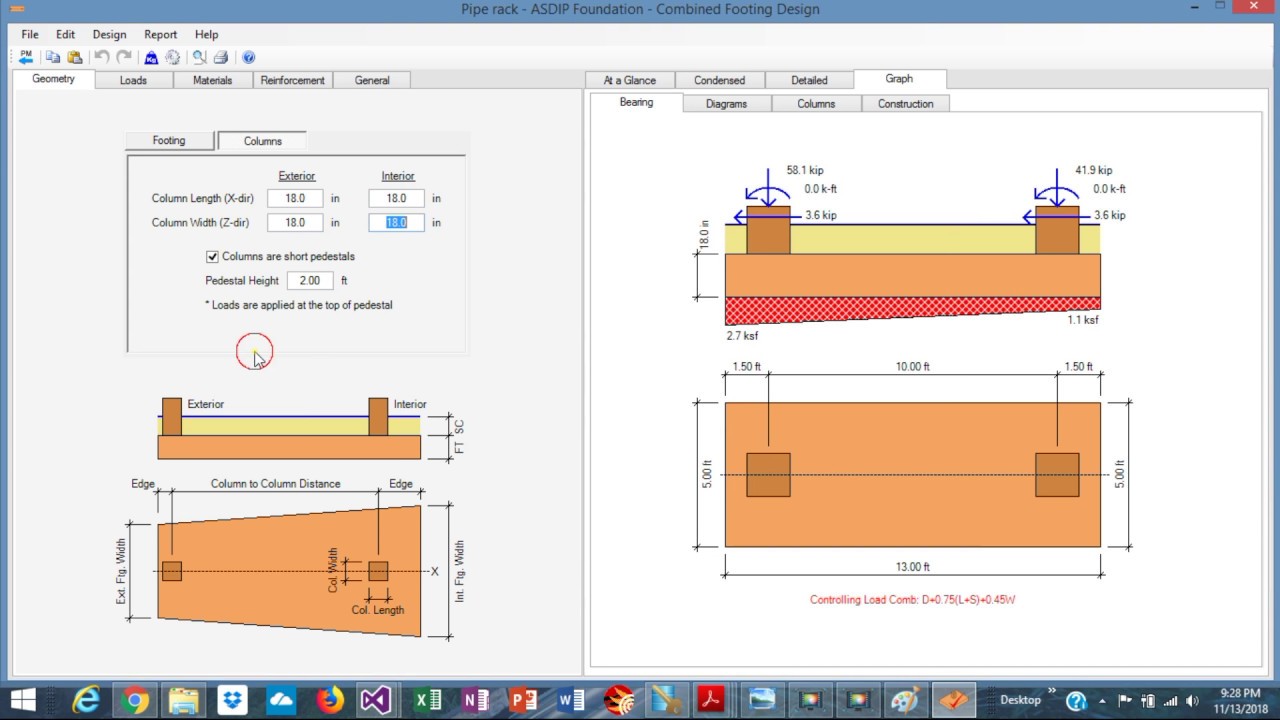Show the Bearing graph tab
The width and height of the screenshot is (1280, 720).
636,102
